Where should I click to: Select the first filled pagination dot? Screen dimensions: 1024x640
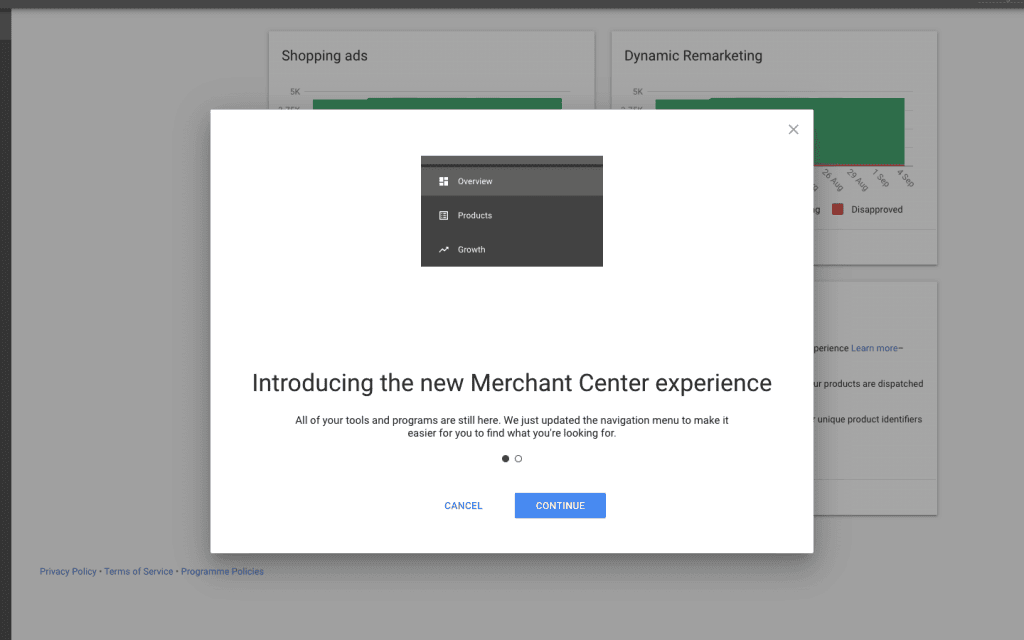505,458
